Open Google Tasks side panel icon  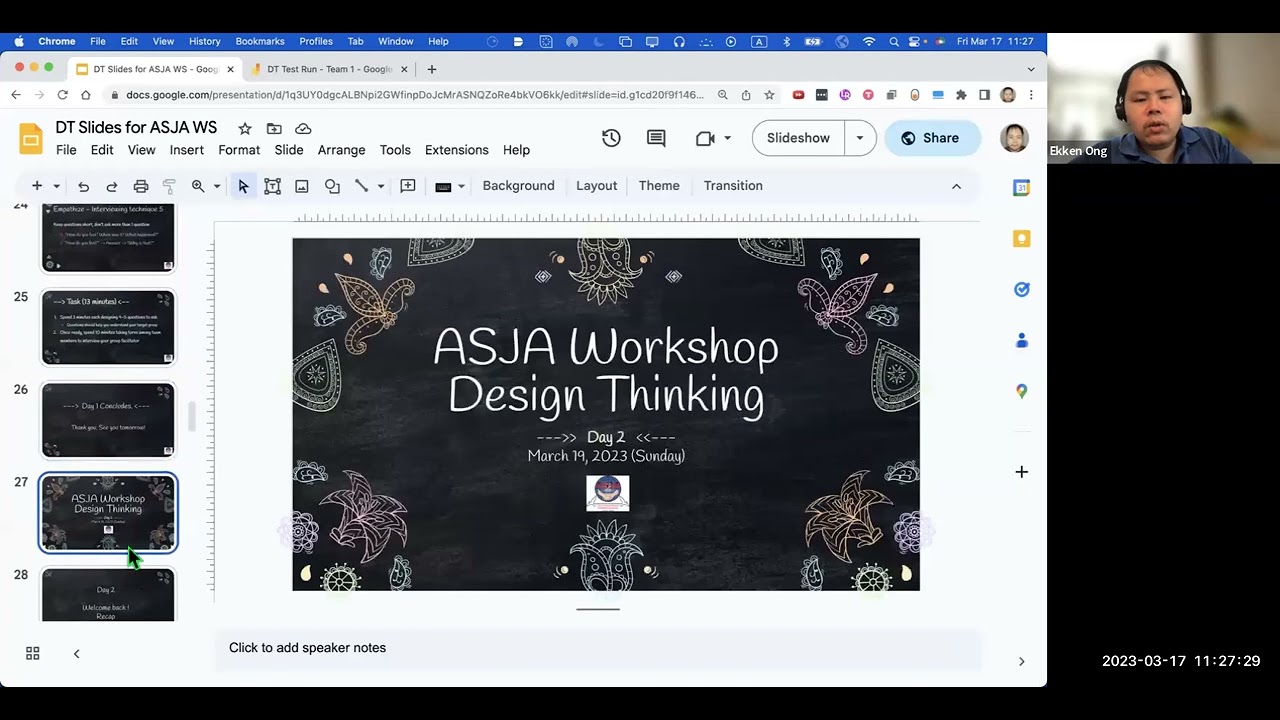(1021, 290)
